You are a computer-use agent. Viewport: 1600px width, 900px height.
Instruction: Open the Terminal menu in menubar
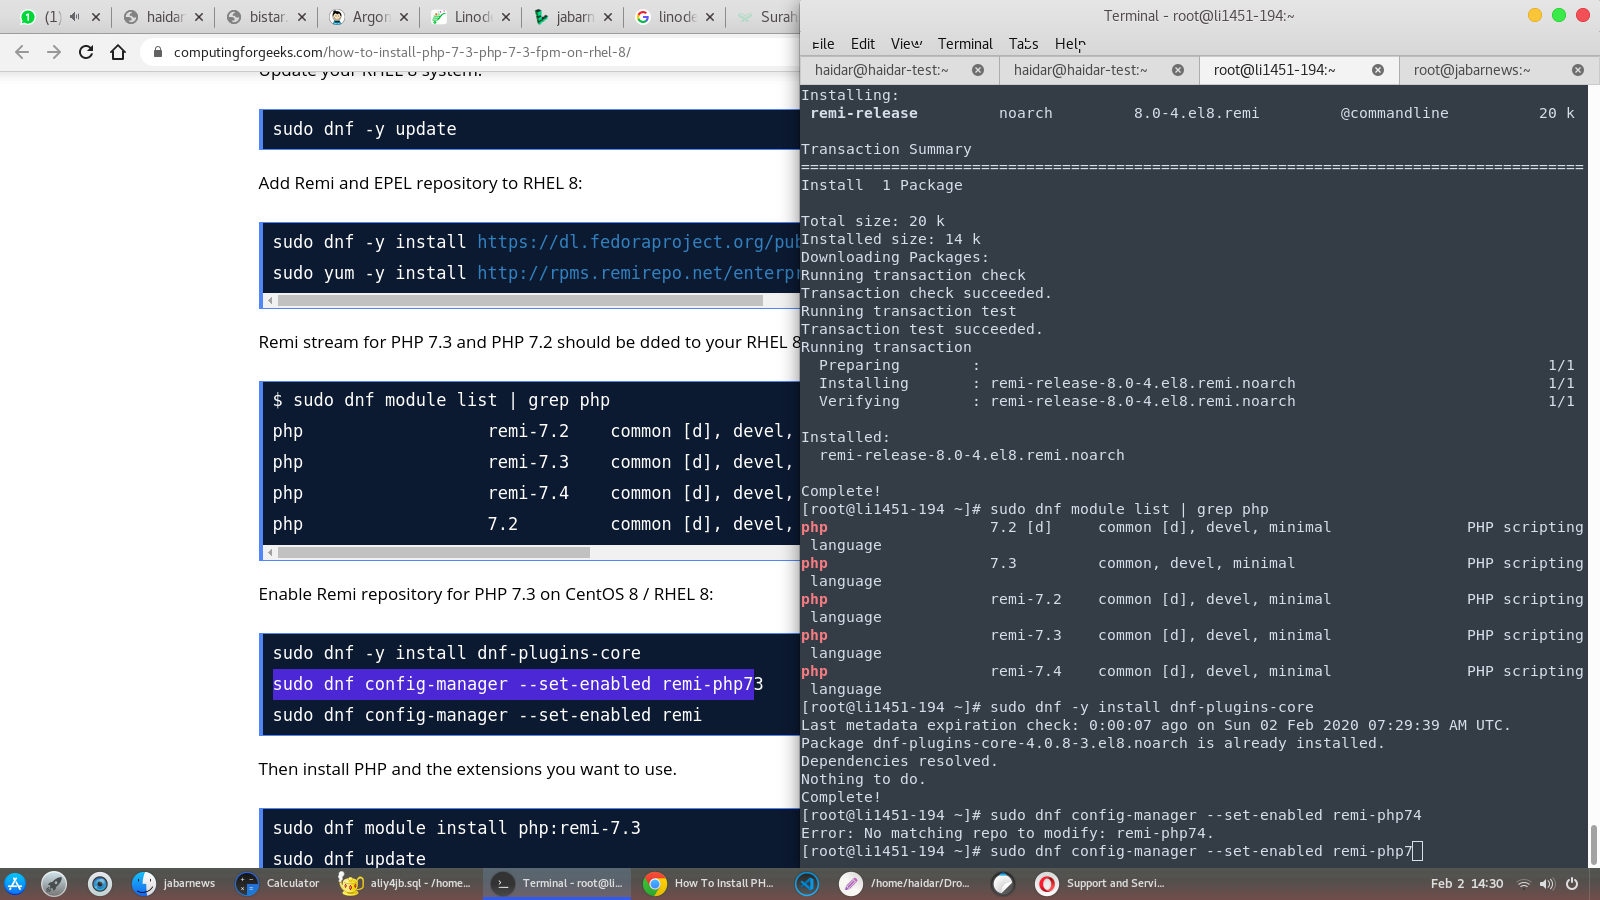964,44
